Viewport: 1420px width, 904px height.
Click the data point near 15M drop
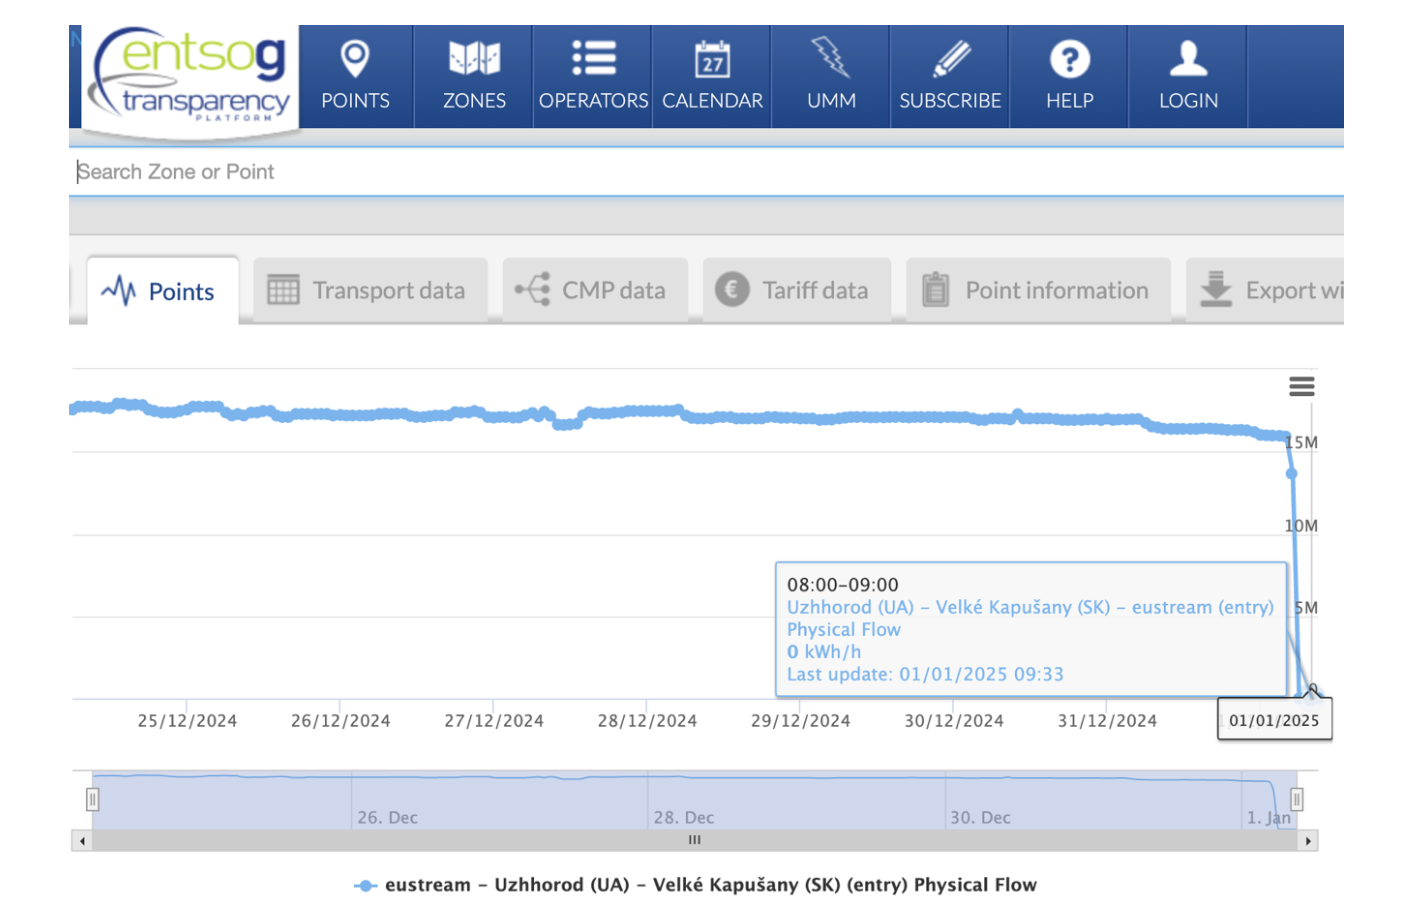click(x=1291, y=473)
